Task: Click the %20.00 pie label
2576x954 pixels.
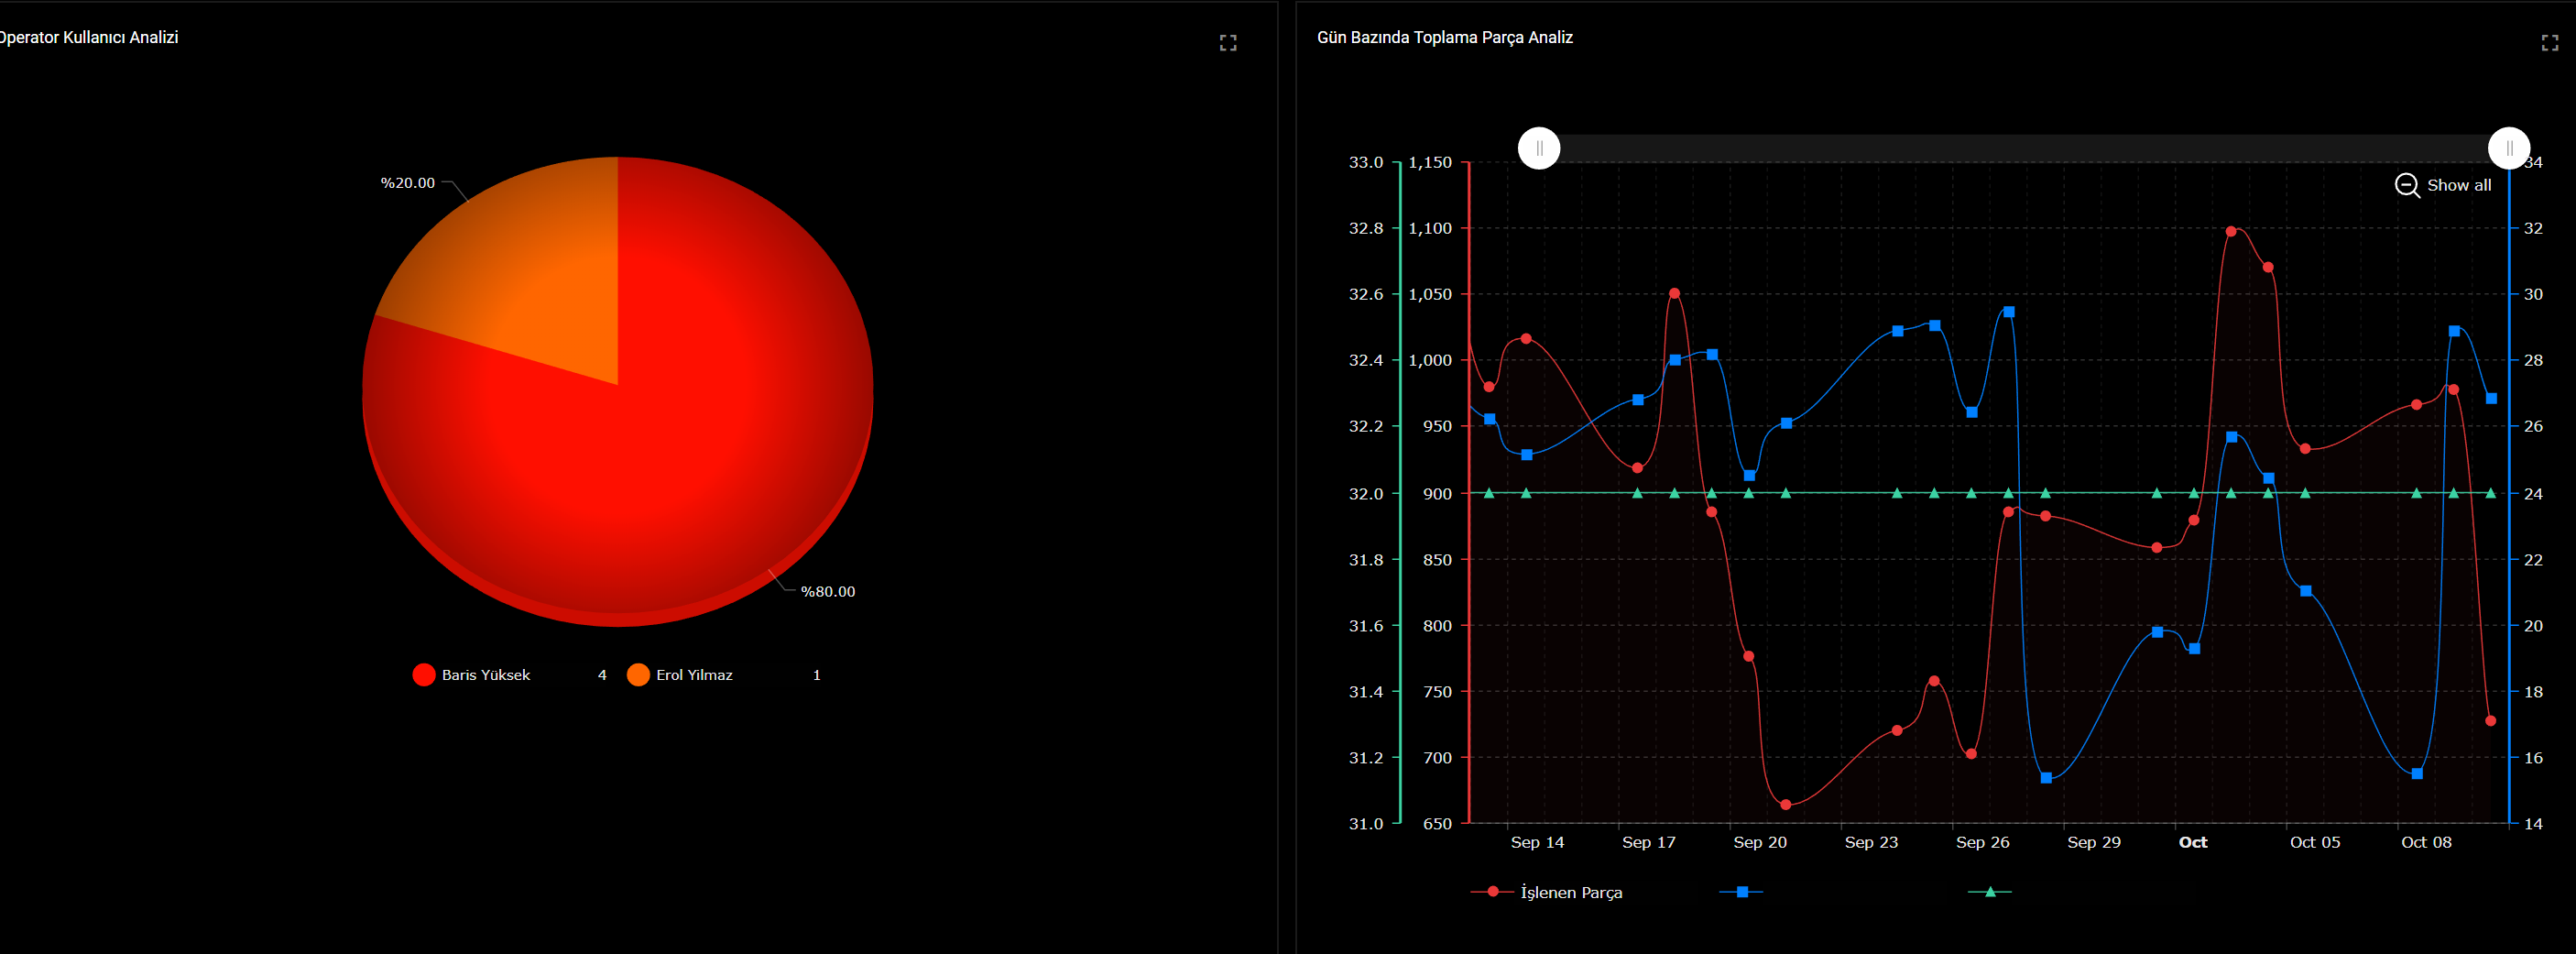Action: pos(407,183)
